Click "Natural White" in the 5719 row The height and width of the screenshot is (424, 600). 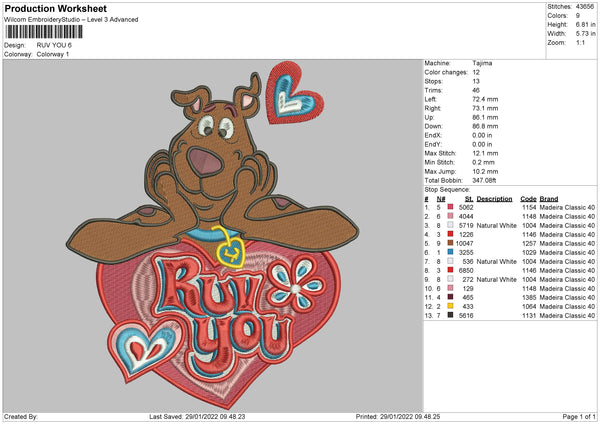pyautogui.click(x=497, y=225)
